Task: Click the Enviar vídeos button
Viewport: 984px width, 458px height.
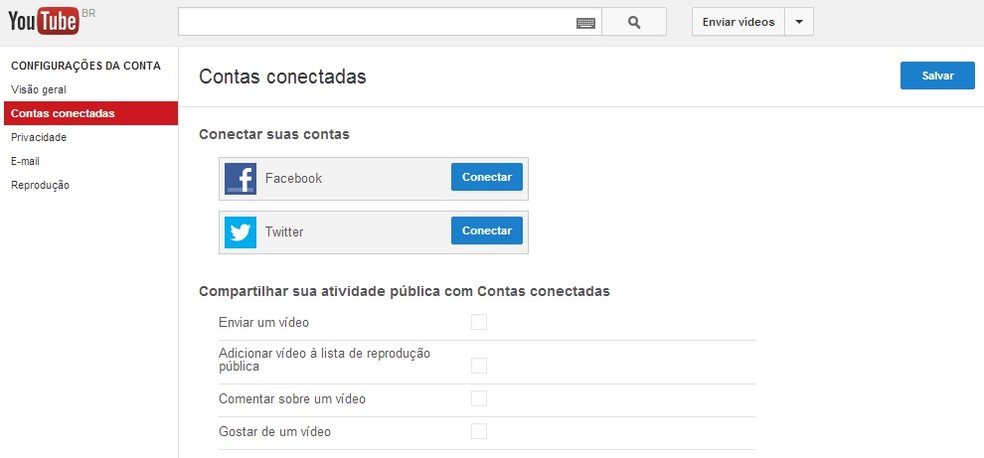Action: tap(738, 22)
